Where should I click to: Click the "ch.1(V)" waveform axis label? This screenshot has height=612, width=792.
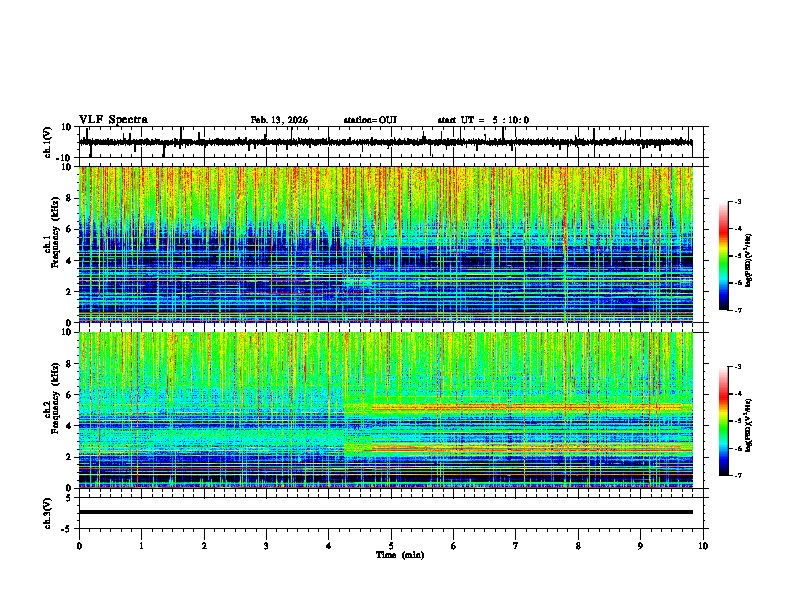pyautogui.click(x=48, y=142)
